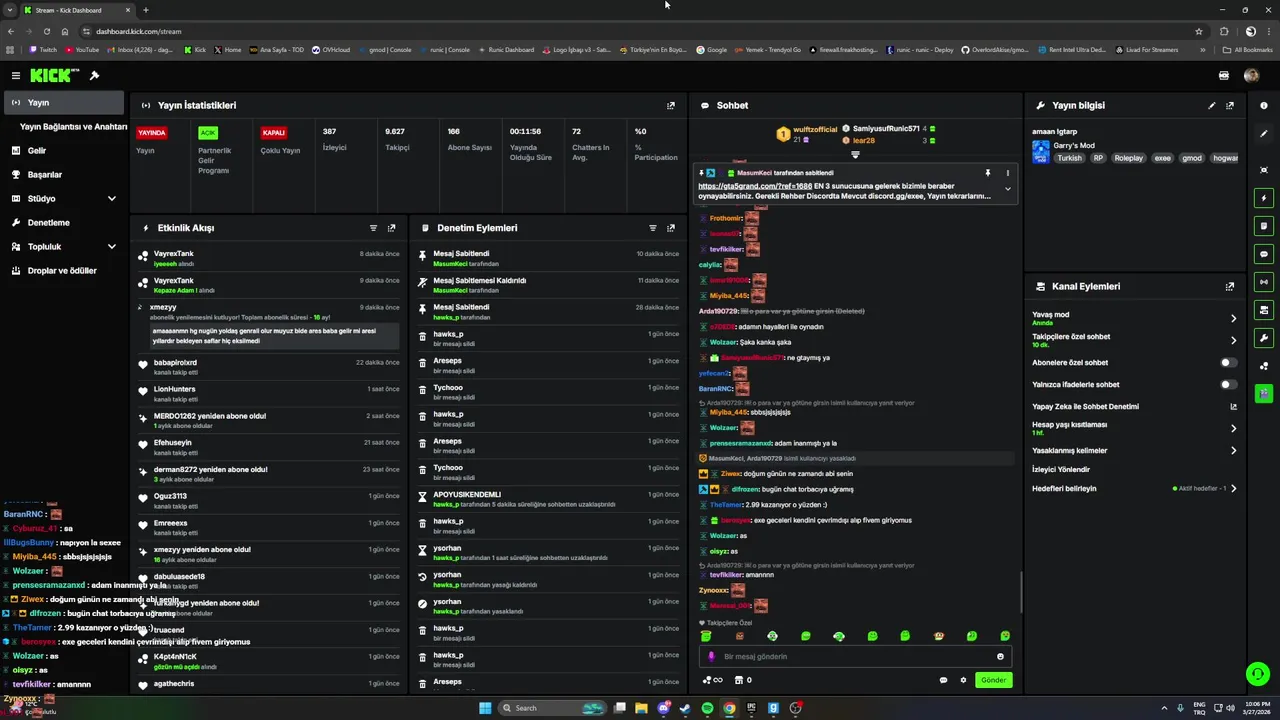The height and width of the screenshot is (720, 1280).
Task: Expand the Topluluk sidebar section
Action: click(x=112, y=247)
